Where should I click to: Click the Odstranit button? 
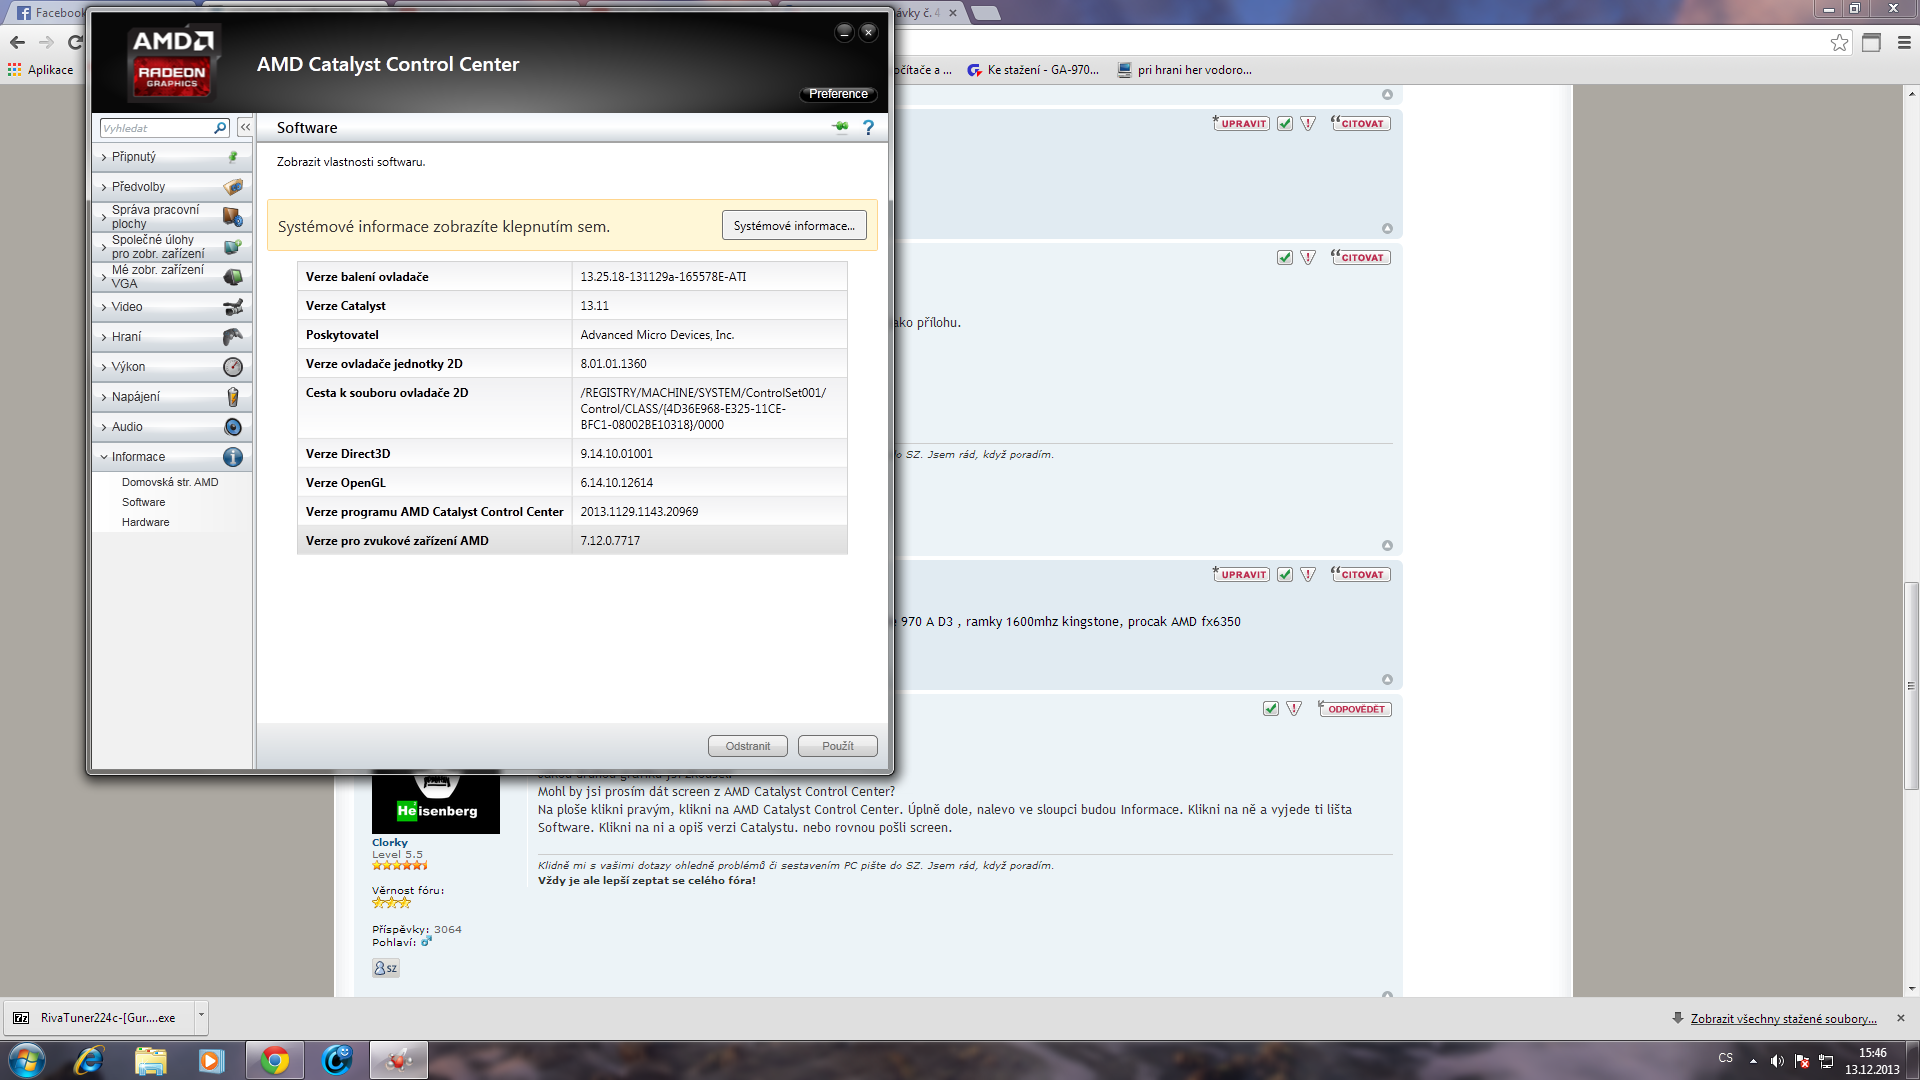748,746
